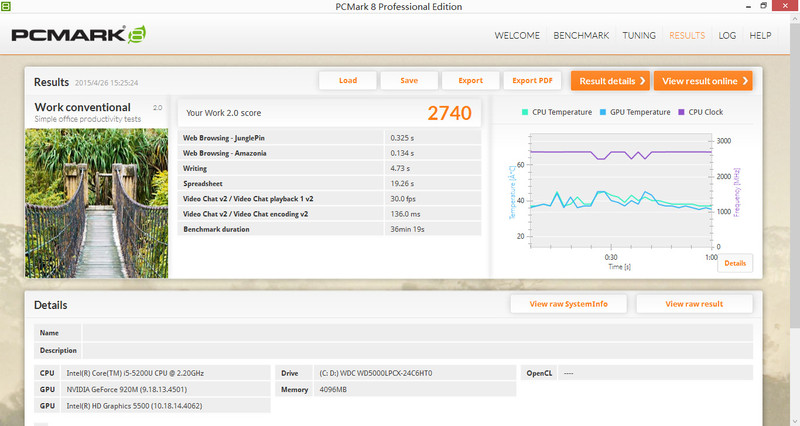Go to the TUNING tab
Image resolution: width=800 pixels, height=426 pixels.
[639, 36]
